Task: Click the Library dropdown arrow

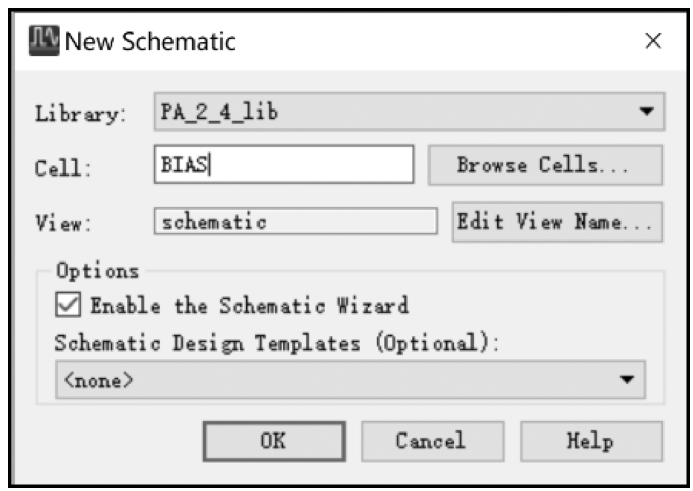Action: click(x=647, y=111)
